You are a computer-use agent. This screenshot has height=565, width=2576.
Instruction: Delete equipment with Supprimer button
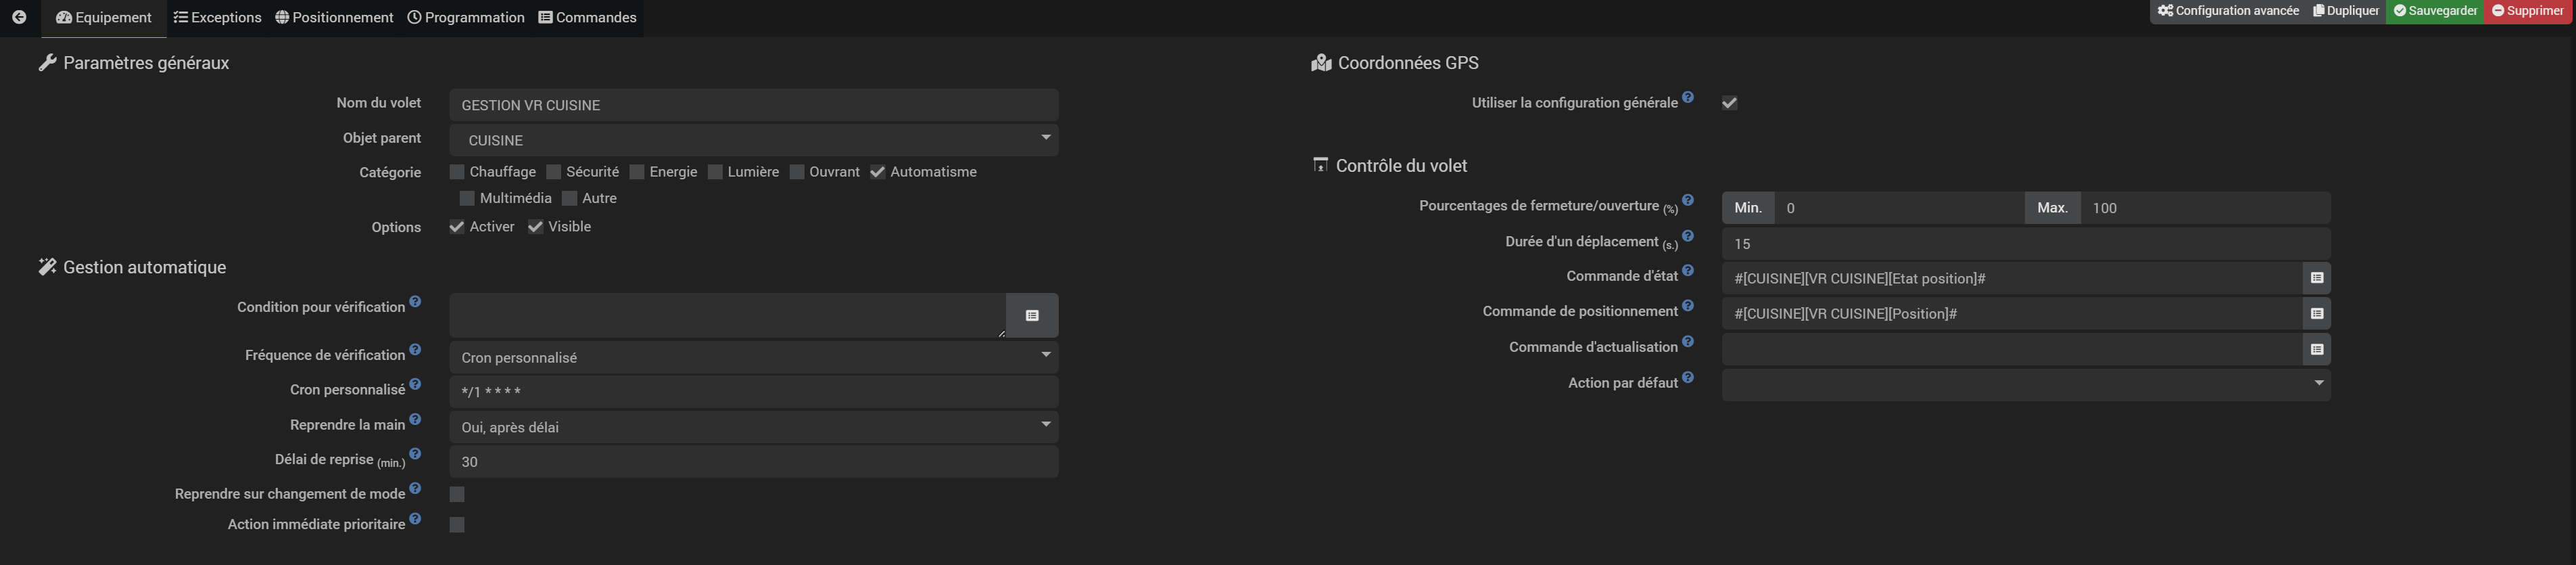coord(2527,11)
